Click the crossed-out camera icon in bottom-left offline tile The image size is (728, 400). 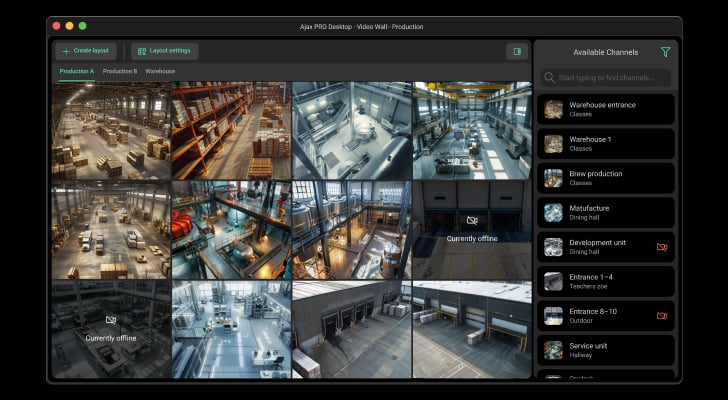pos(111,320)
